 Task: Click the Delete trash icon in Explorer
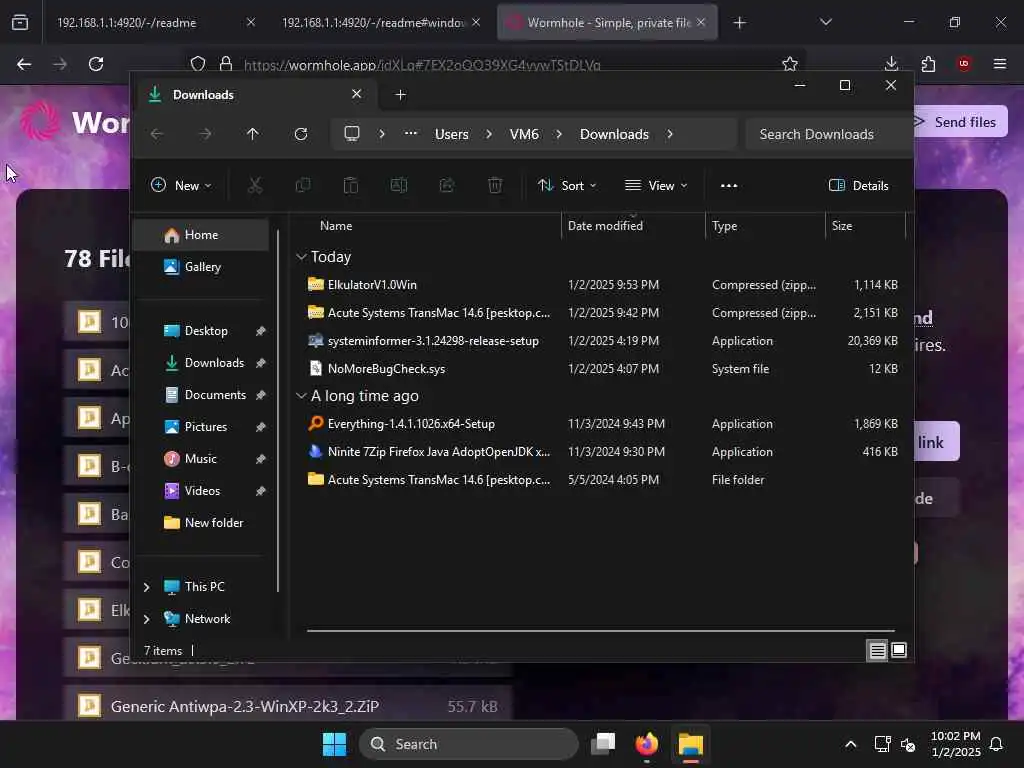tap(495, 185)
